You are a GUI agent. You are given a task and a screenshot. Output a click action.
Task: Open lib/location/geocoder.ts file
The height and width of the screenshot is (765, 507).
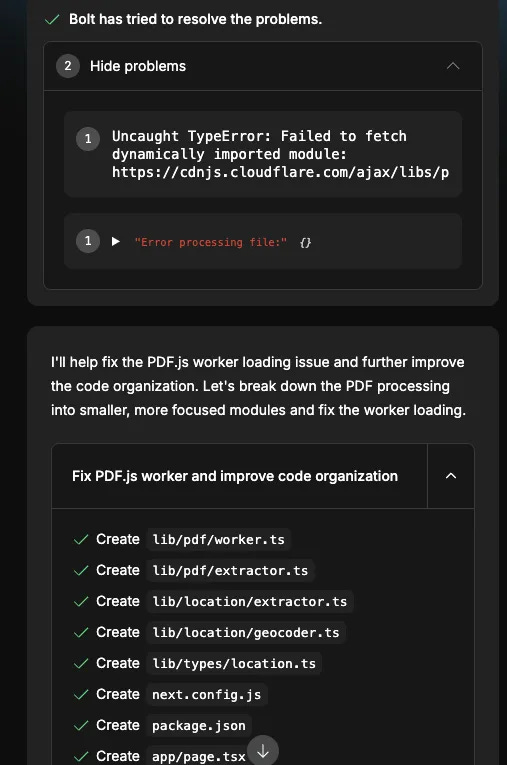pyautogui.click(x=245, y=632)
